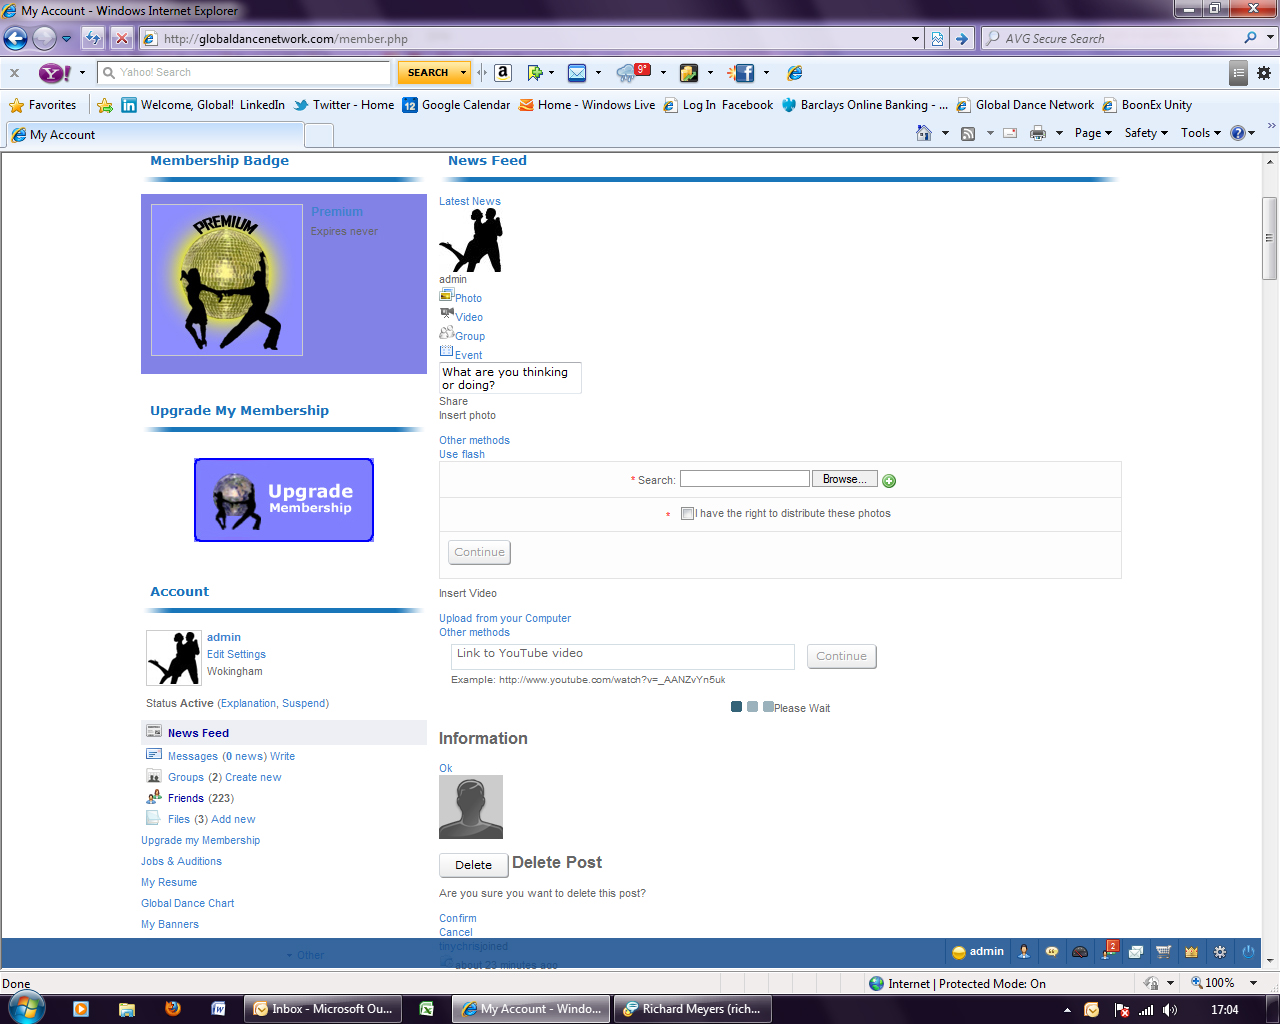The height and width of the screenshot is (1024, 1280).
Task: Click the gold crown membership icon
Action: point(1191,952)
